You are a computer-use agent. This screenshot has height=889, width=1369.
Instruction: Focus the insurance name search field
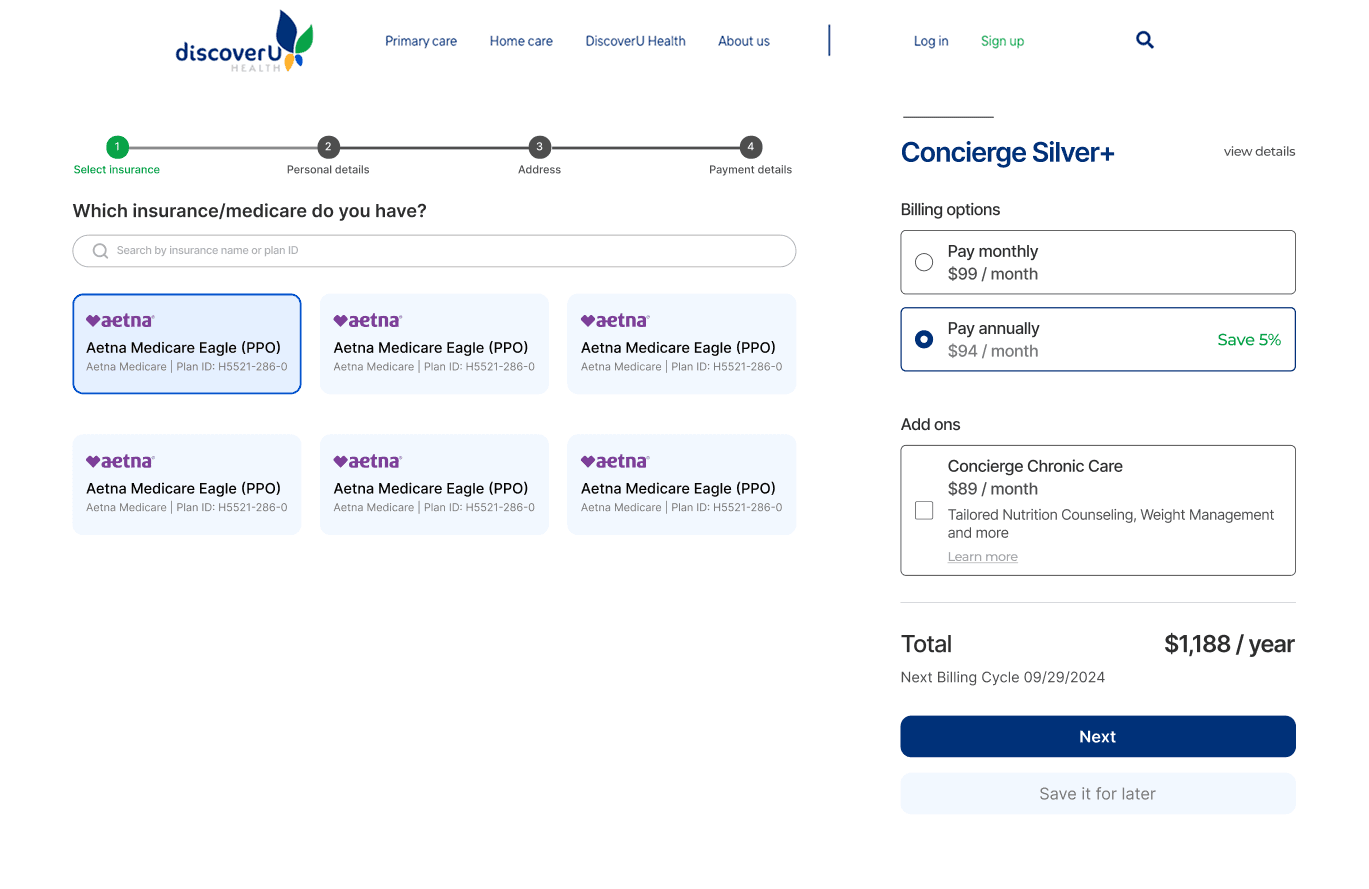click(434, 251)
